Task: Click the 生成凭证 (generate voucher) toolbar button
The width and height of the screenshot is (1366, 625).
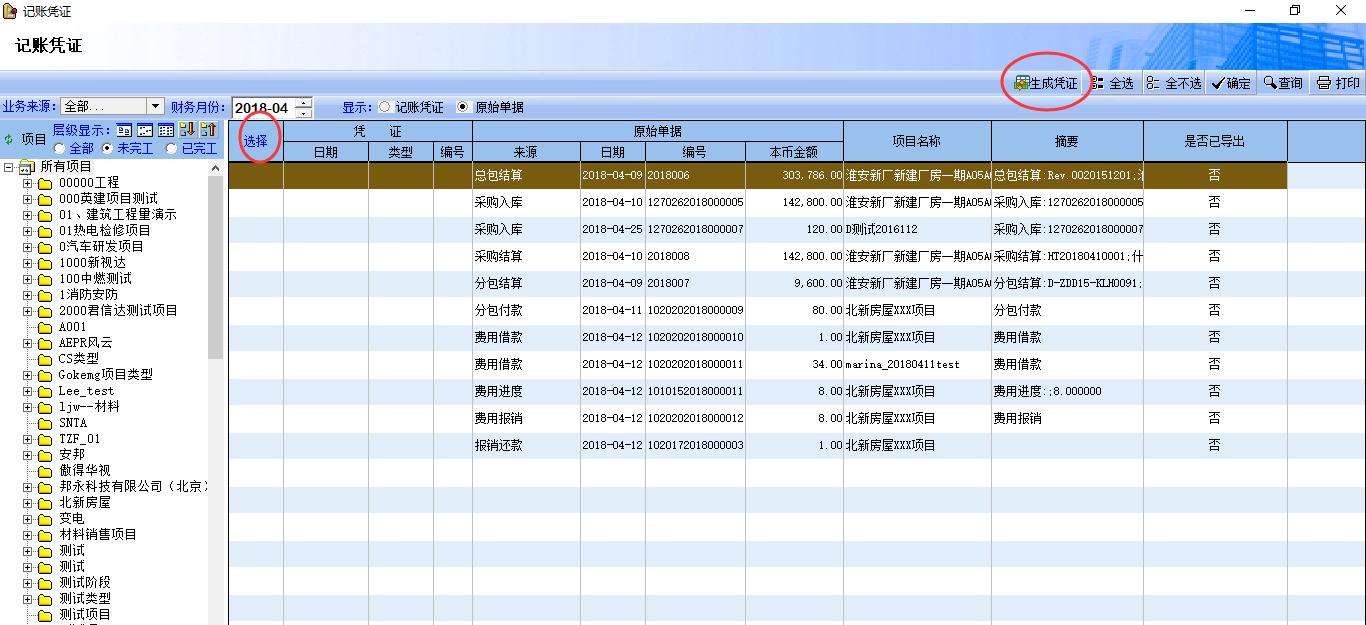Action: coord(1046,83)
